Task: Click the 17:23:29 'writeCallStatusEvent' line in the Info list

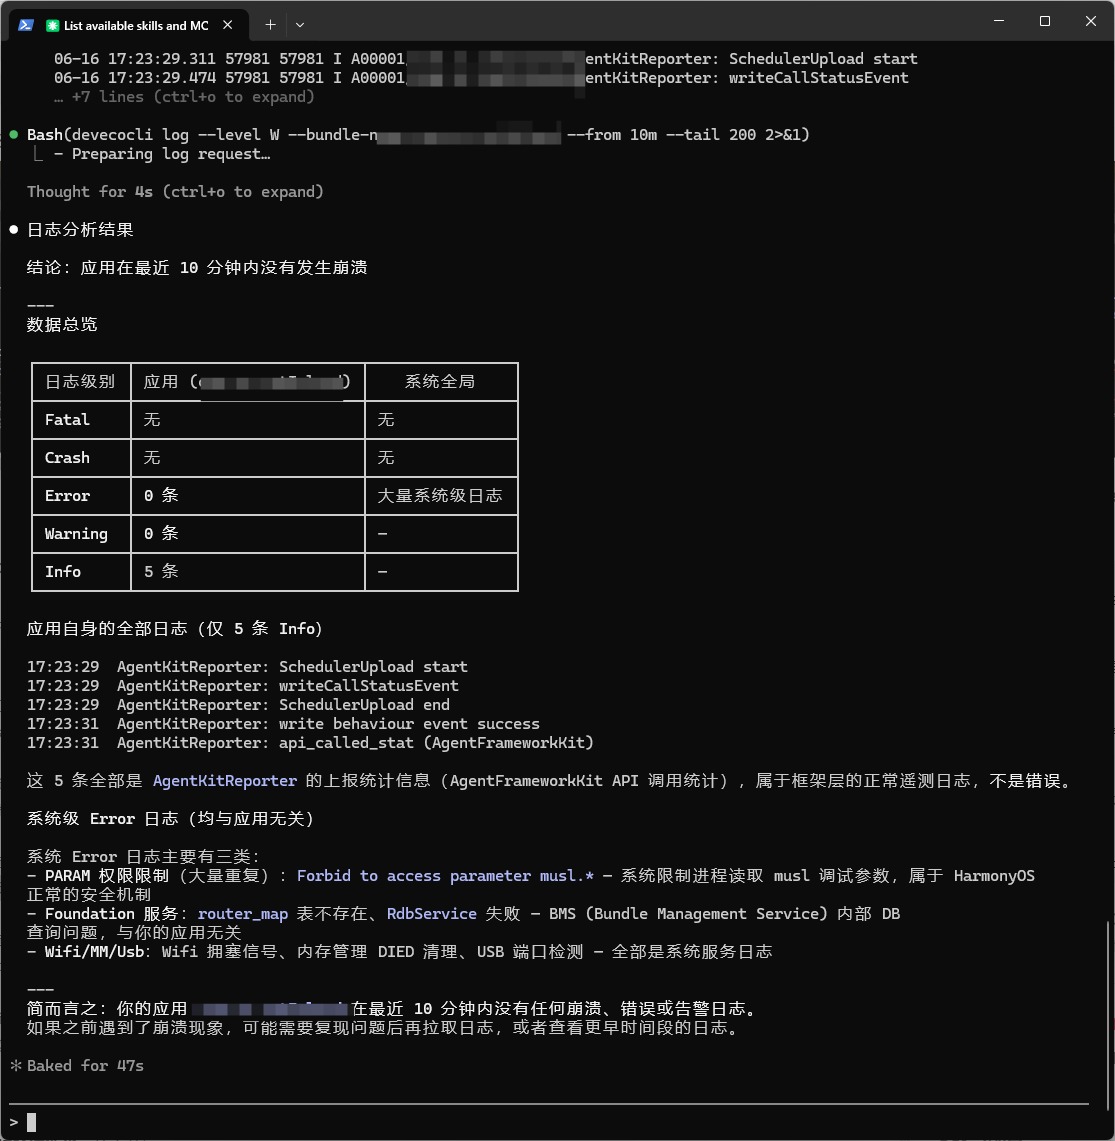Action: click(x=243, y=685)
